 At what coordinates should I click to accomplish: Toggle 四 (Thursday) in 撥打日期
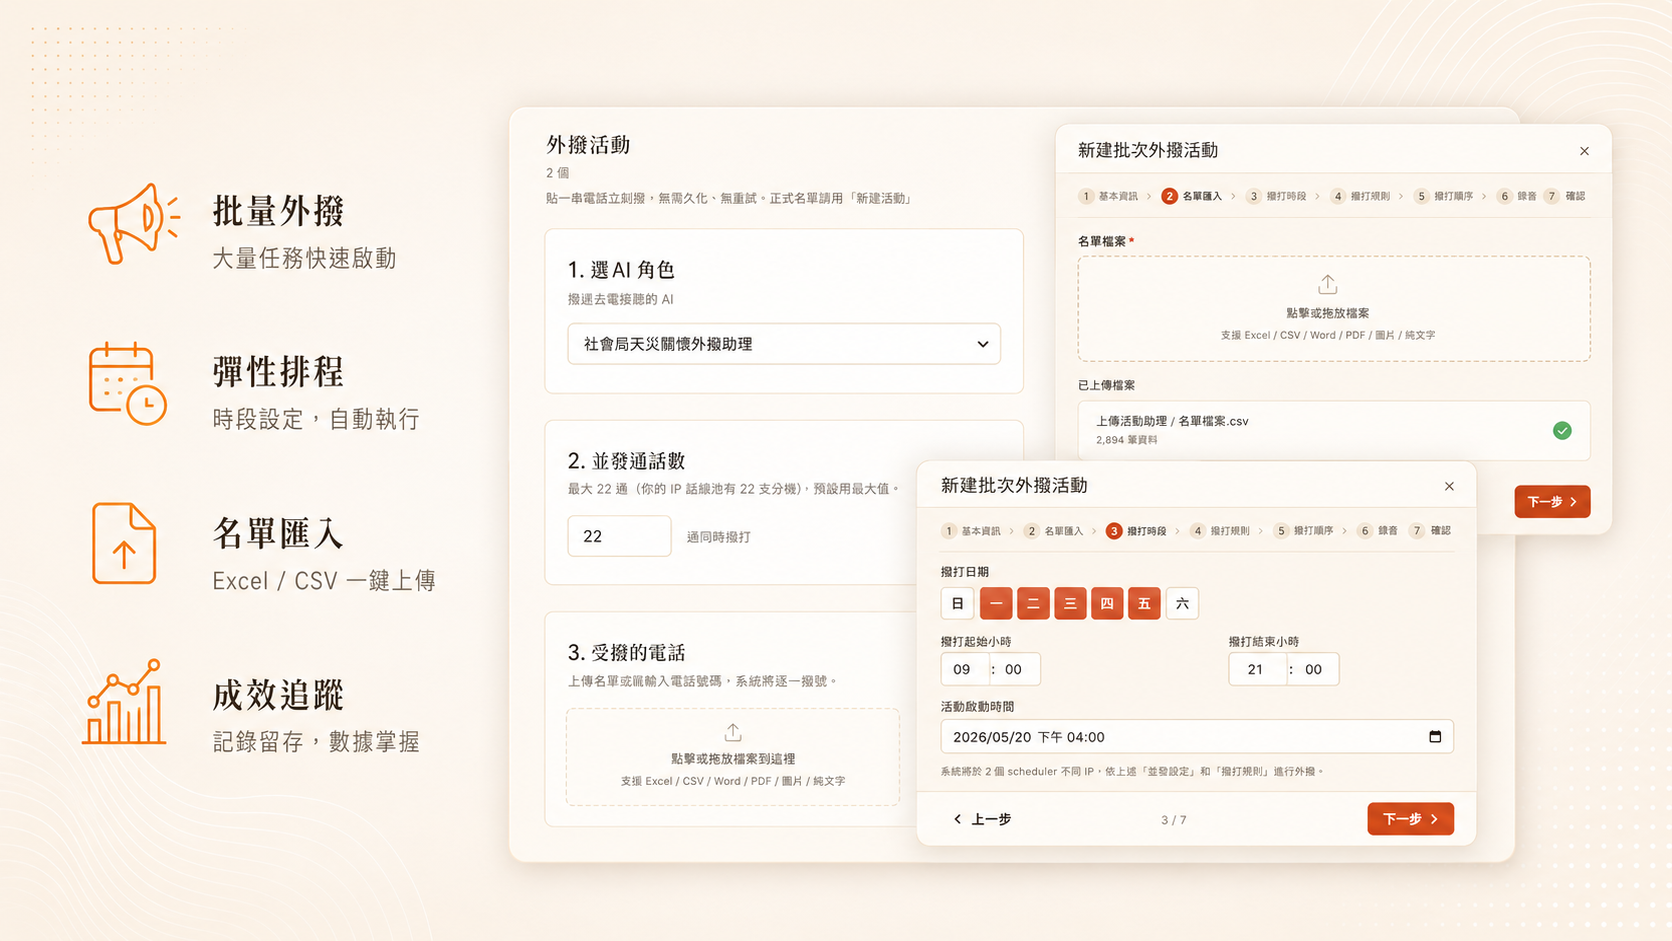pyautogui.click(x=1107, y=603)
